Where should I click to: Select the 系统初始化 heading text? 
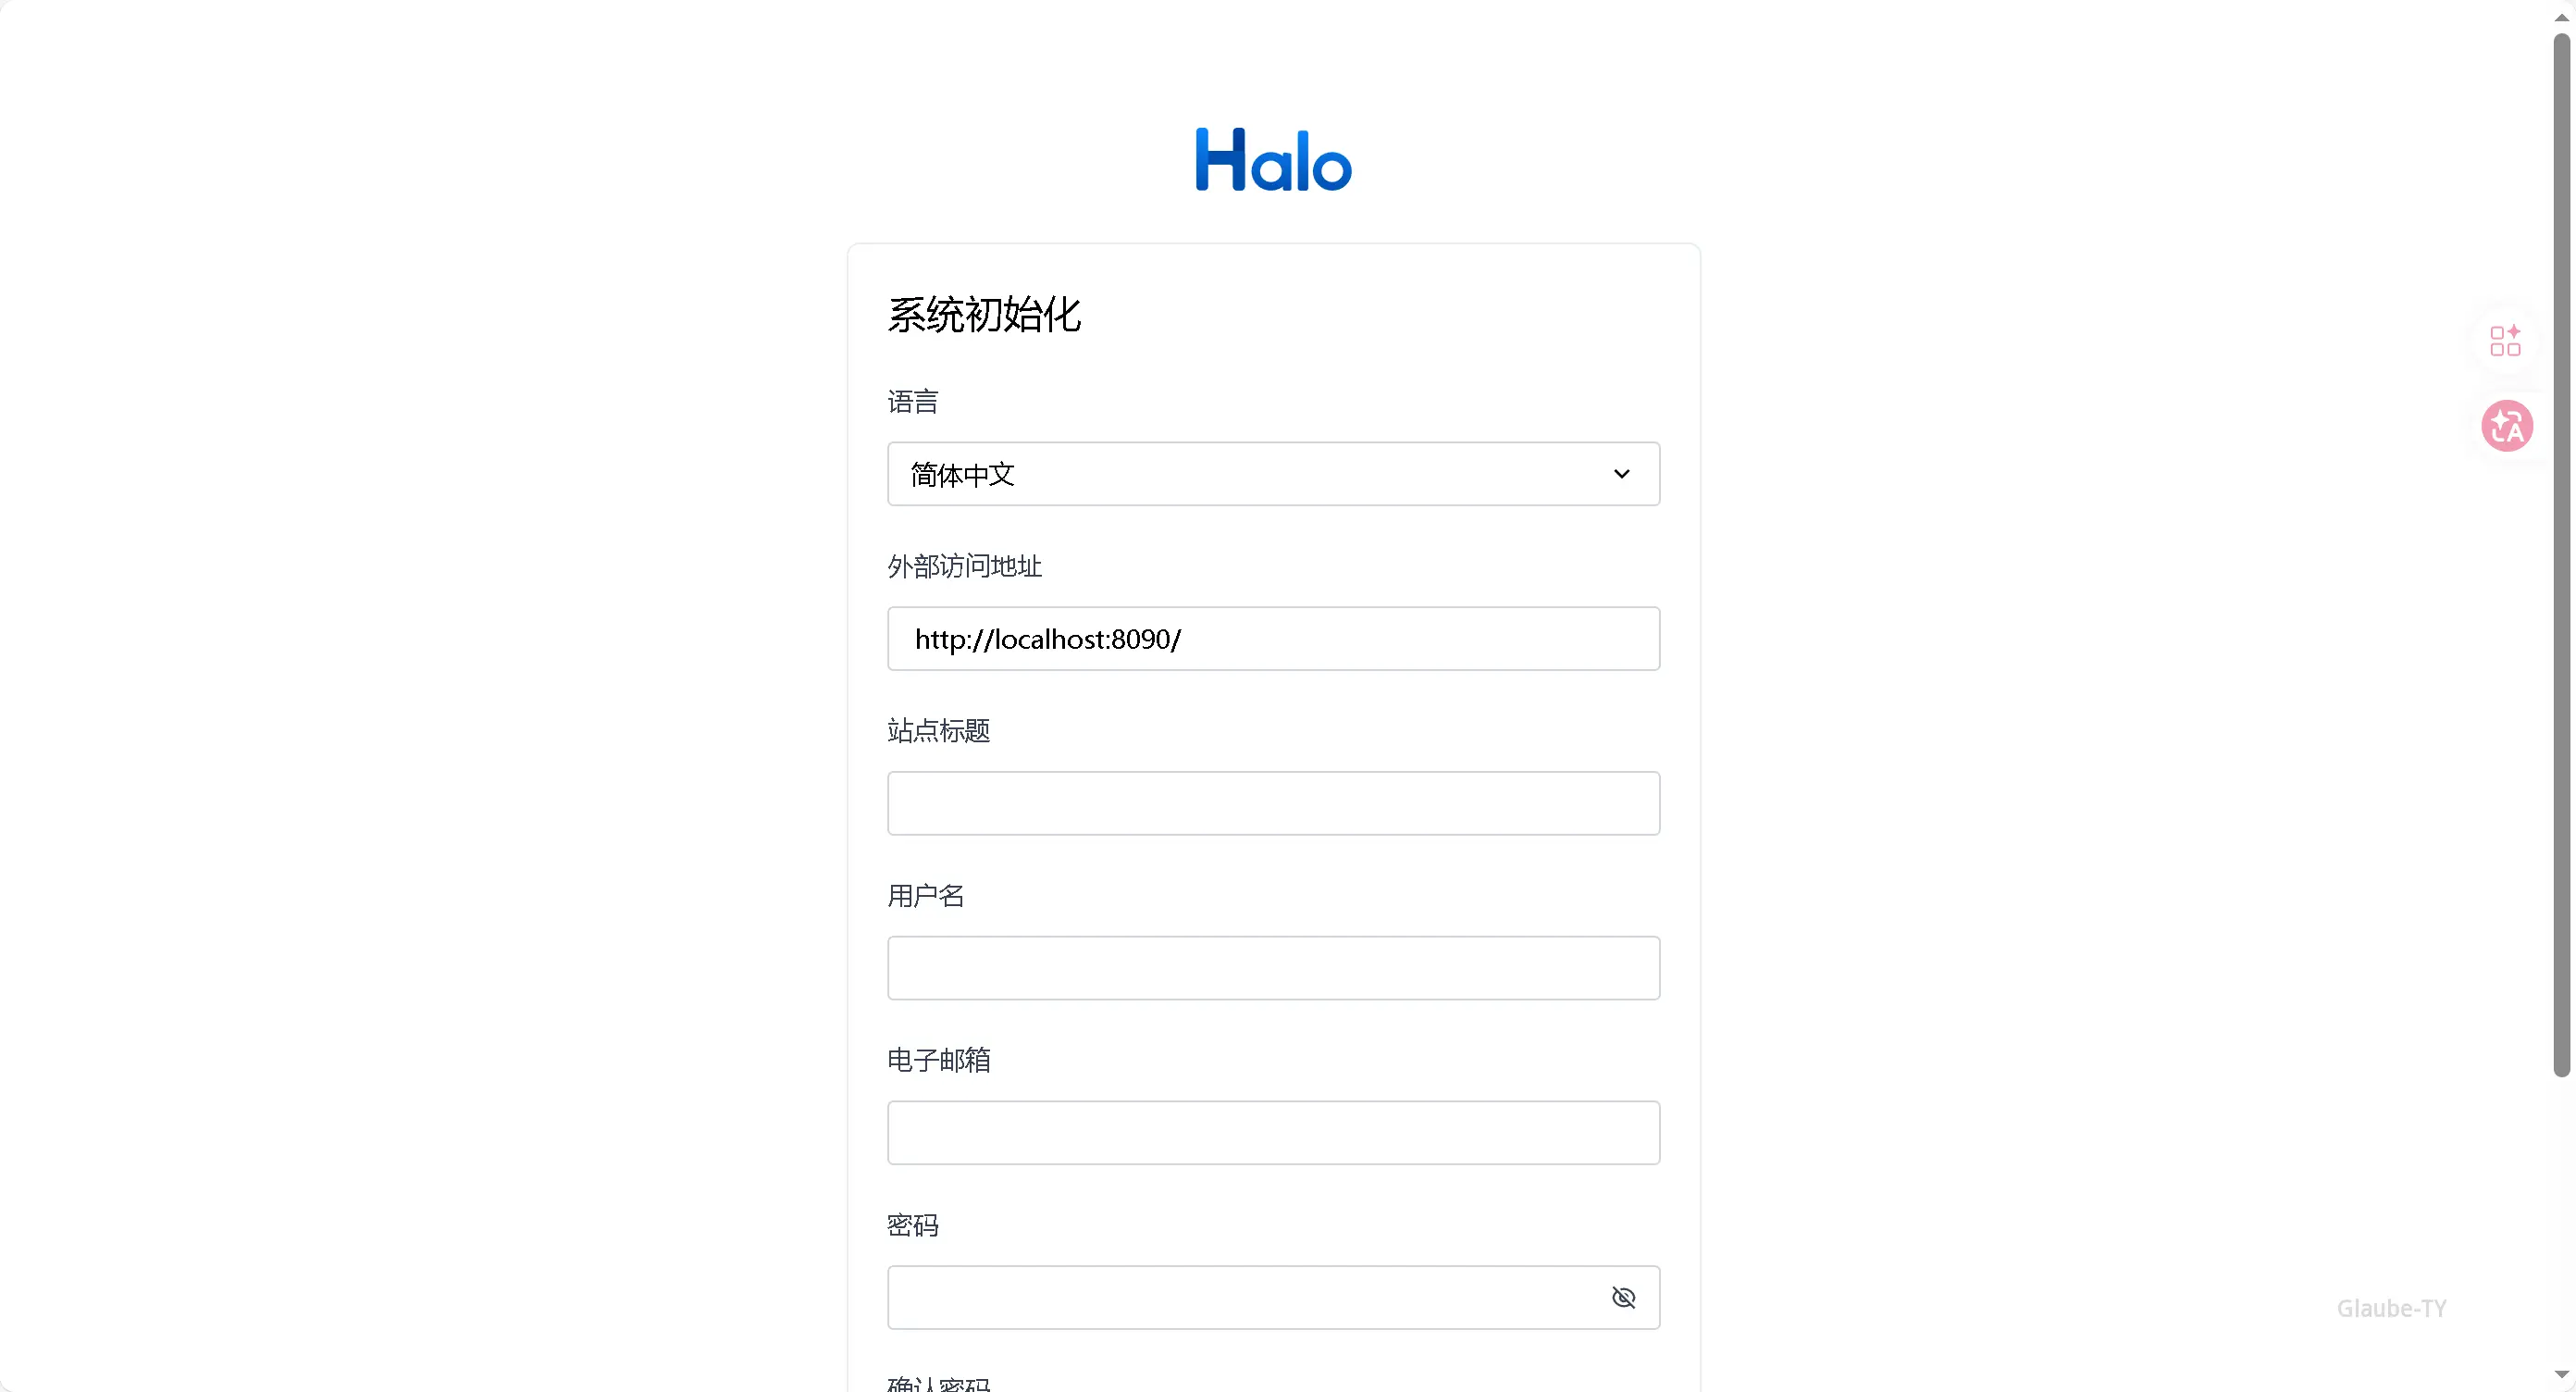(x=984, y=314)
